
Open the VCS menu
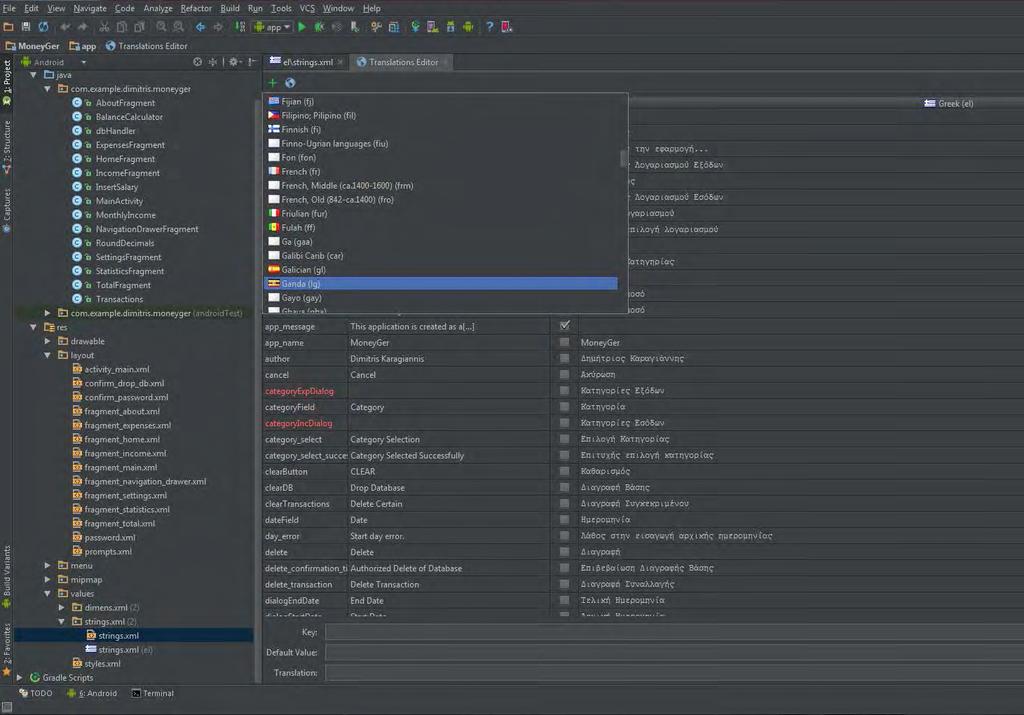(x=307, y=8)
